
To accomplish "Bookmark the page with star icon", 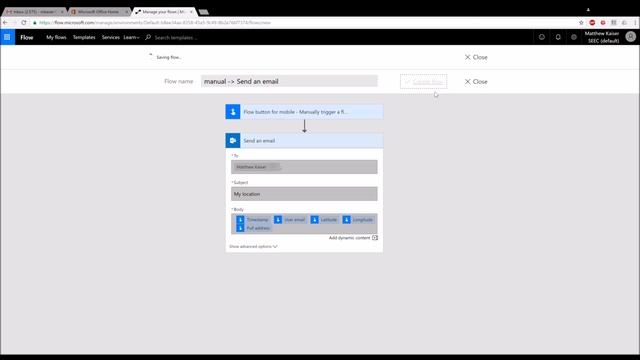I will [581, 23].
